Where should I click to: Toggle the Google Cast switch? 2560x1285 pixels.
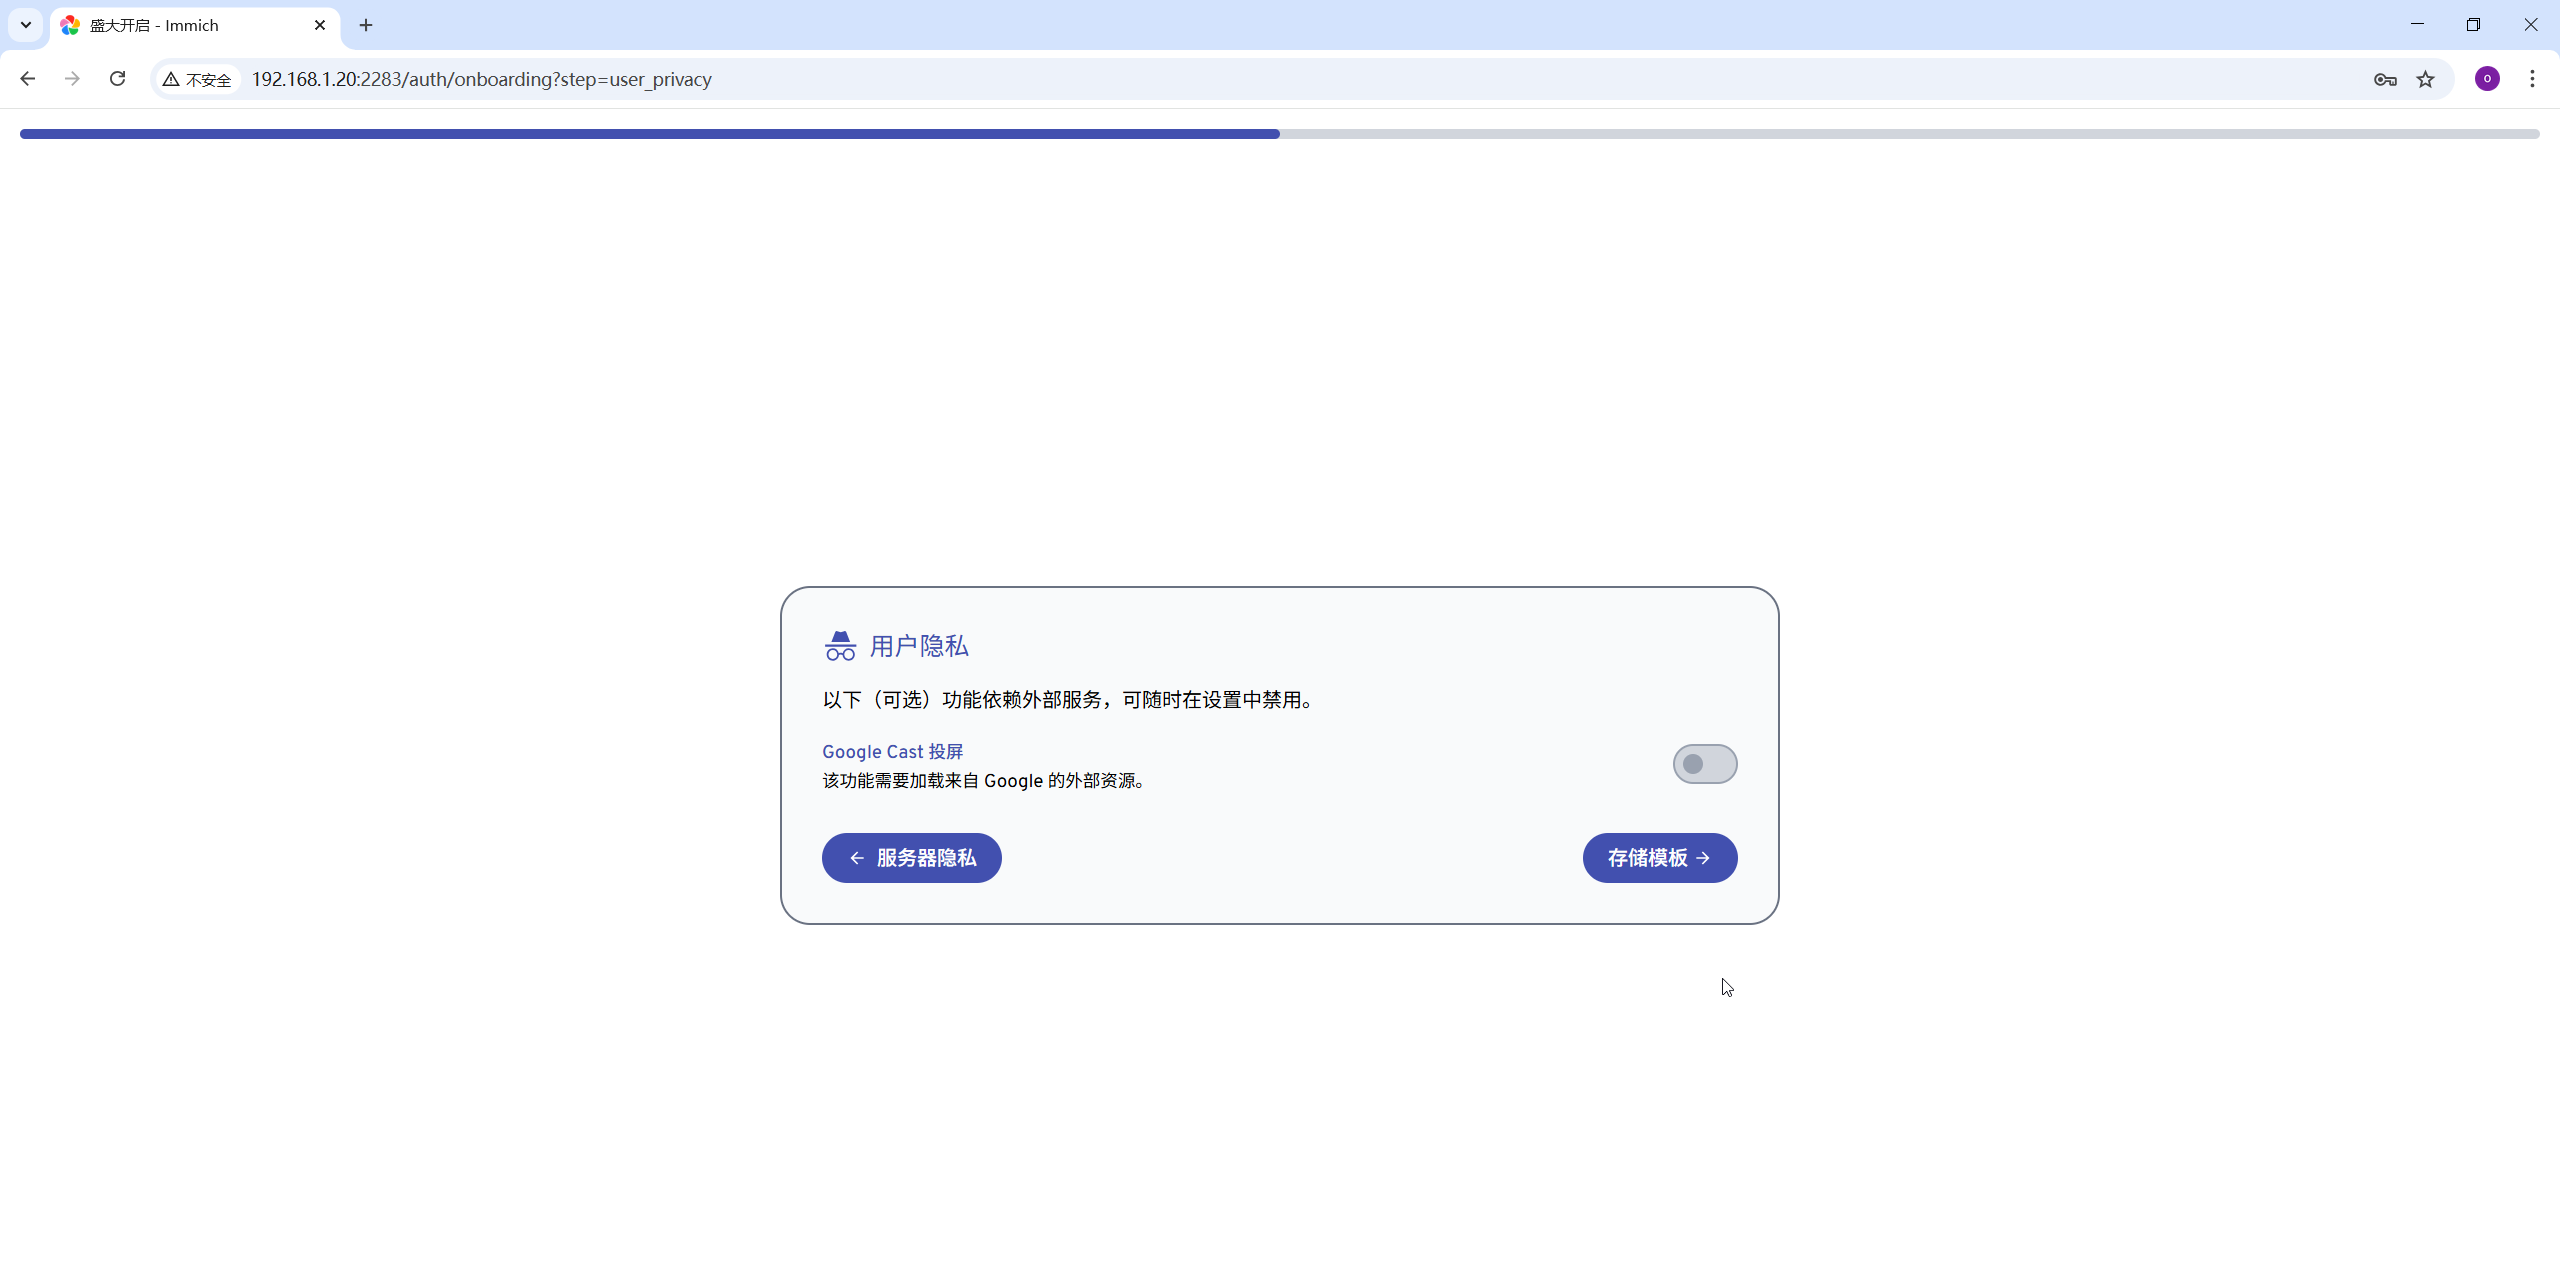point(1704,764)
